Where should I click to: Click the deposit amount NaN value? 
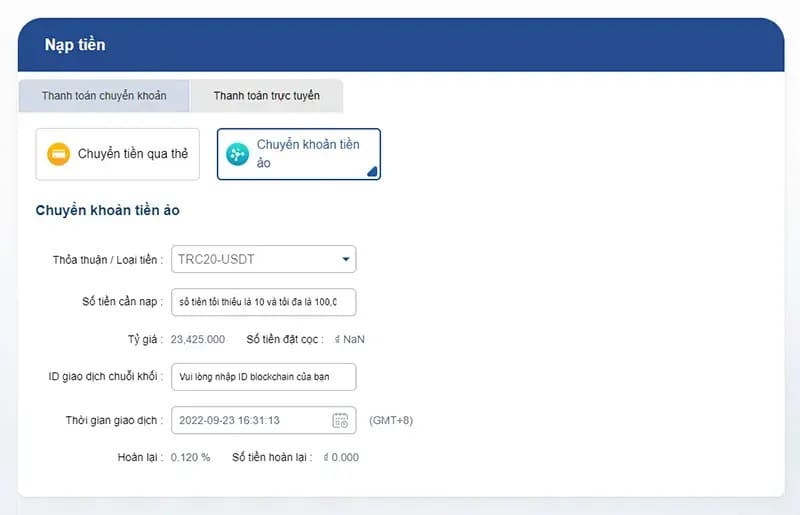[x=350, y=339]
